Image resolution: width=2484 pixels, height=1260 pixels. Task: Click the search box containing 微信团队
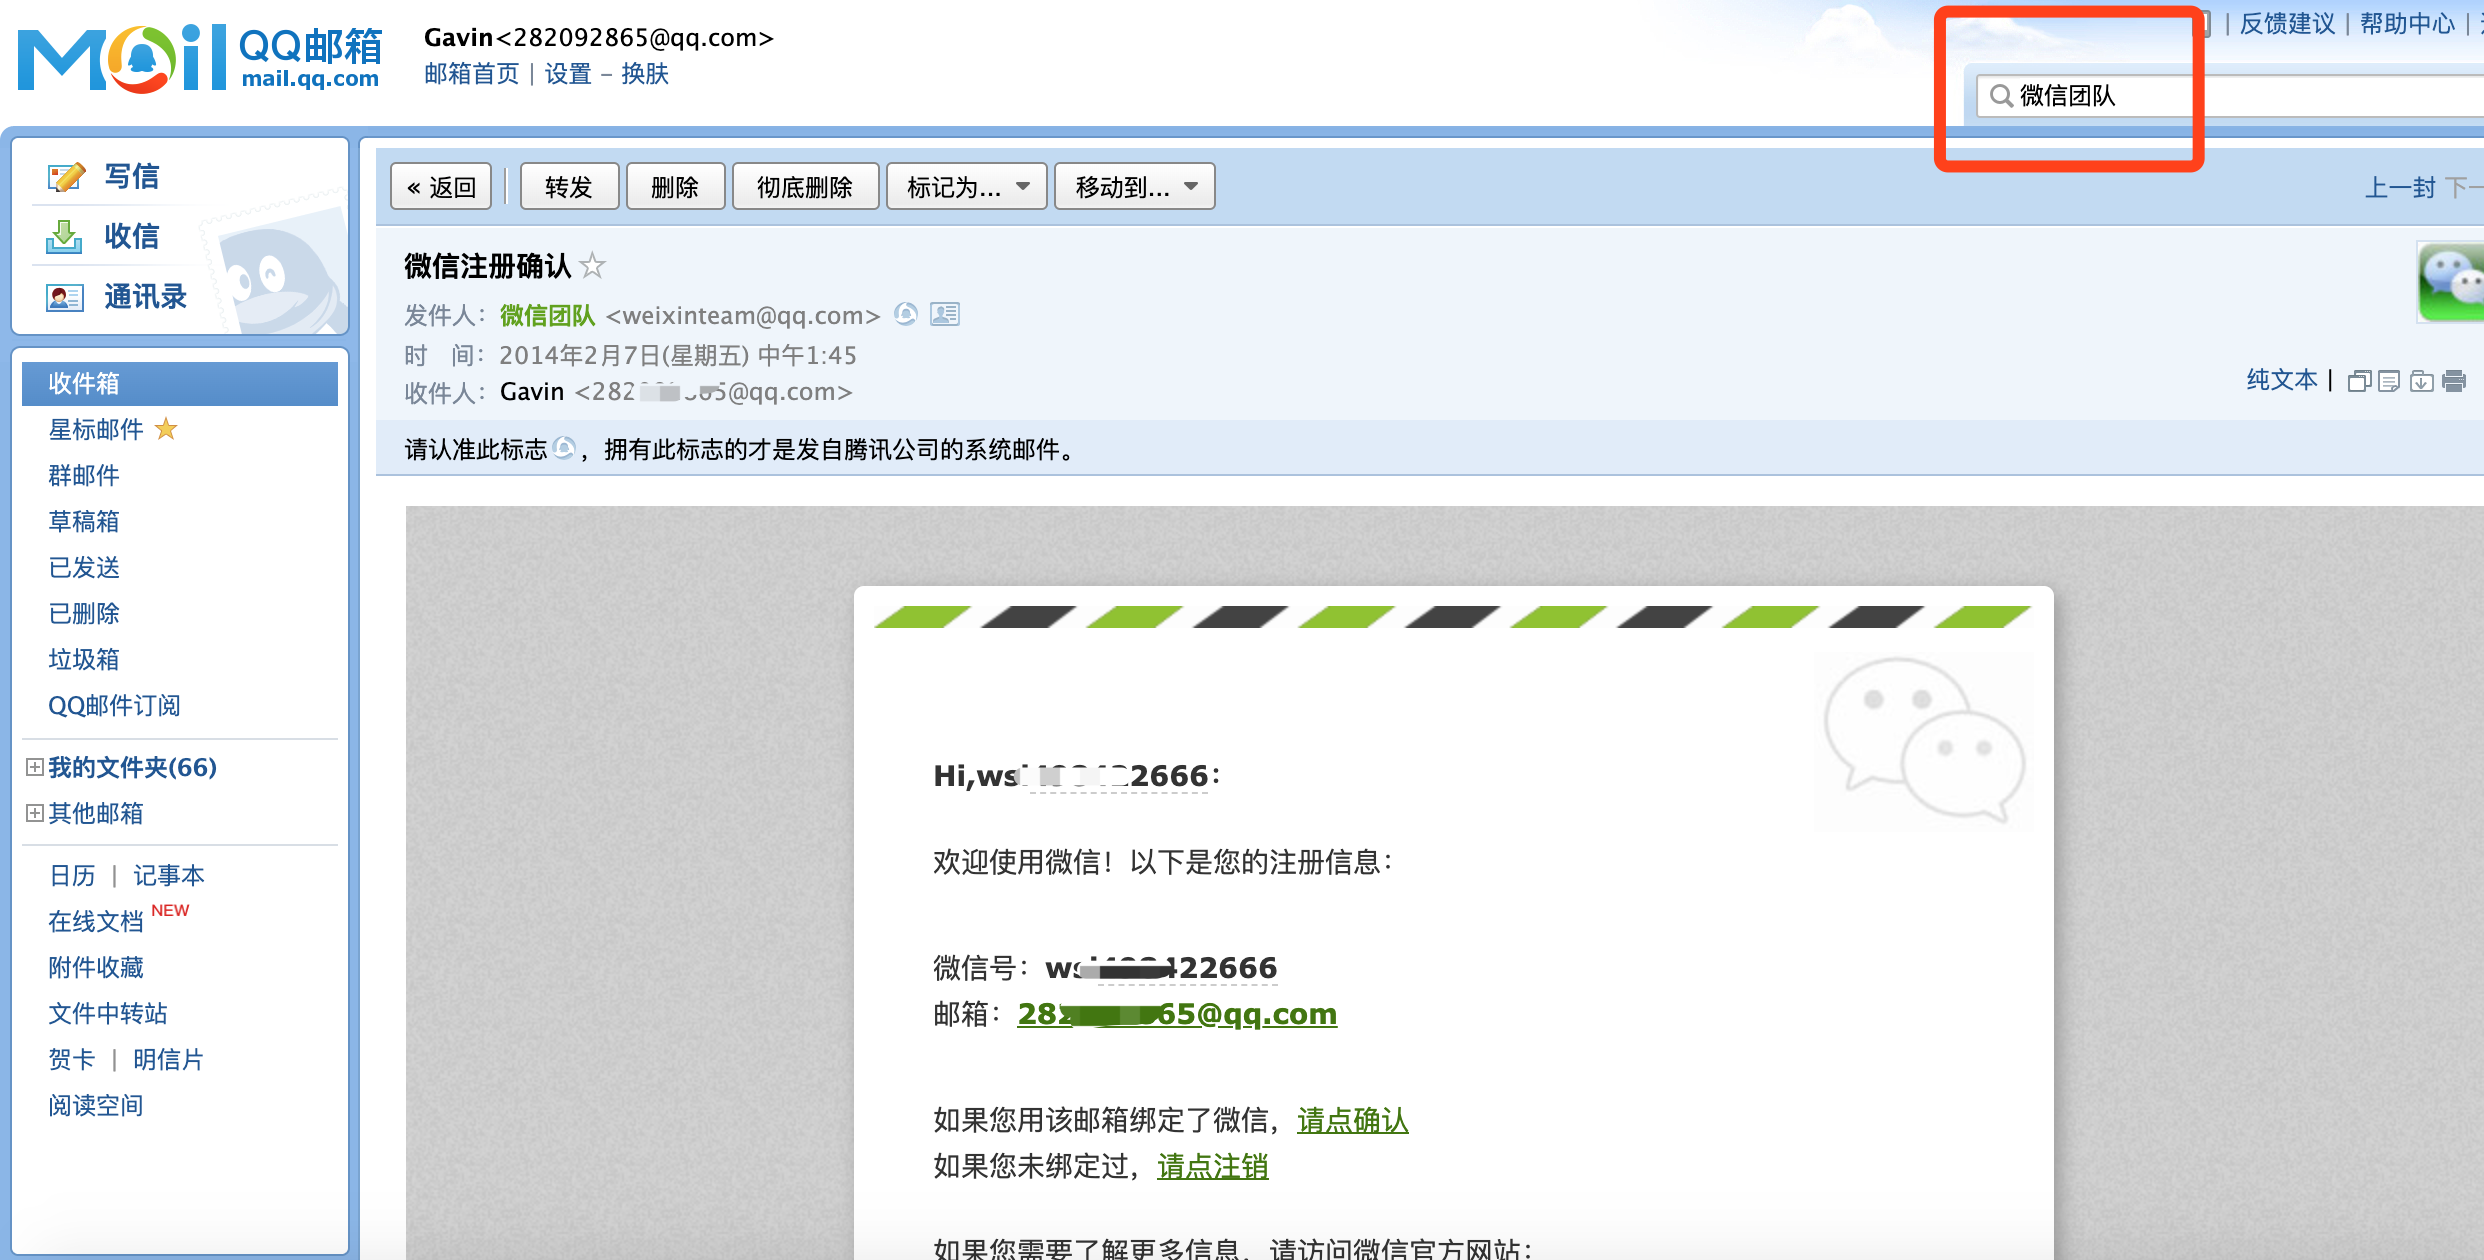click(2230, 96)
